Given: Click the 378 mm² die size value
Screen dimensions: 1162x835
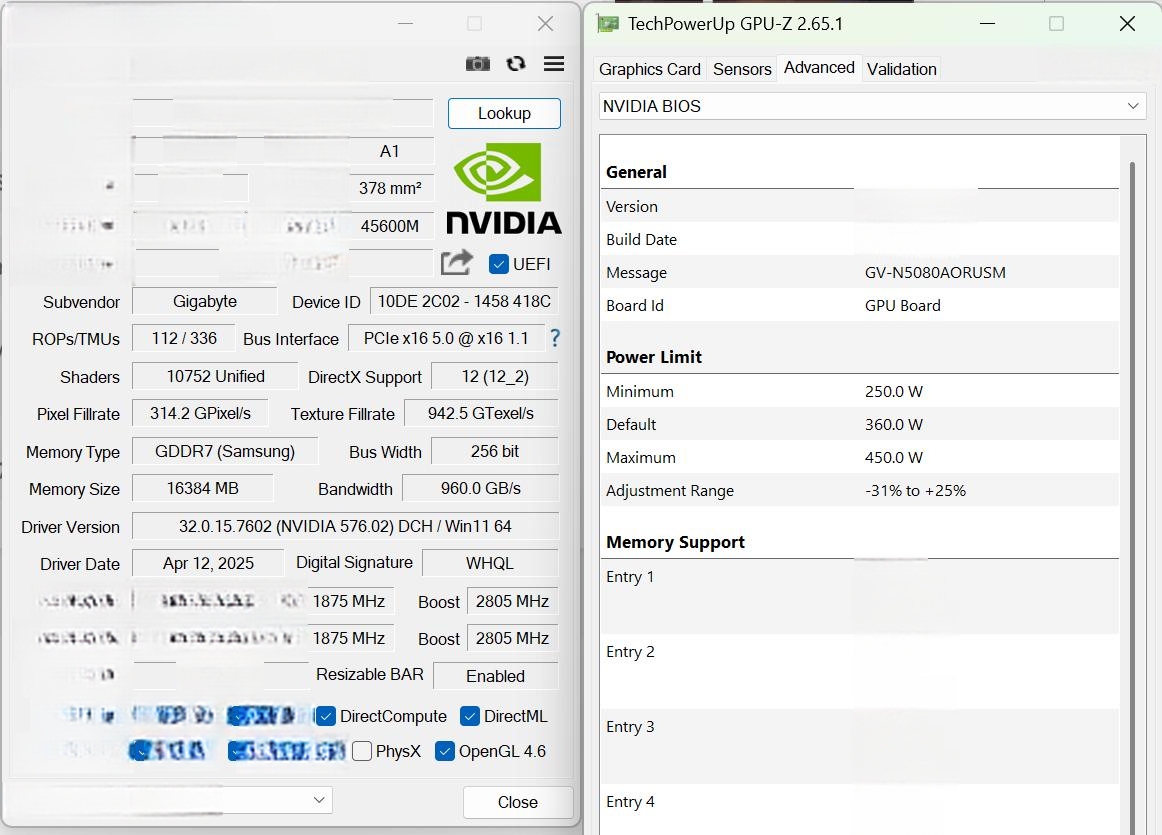Looking at the screenshot, I should (391, 188).
